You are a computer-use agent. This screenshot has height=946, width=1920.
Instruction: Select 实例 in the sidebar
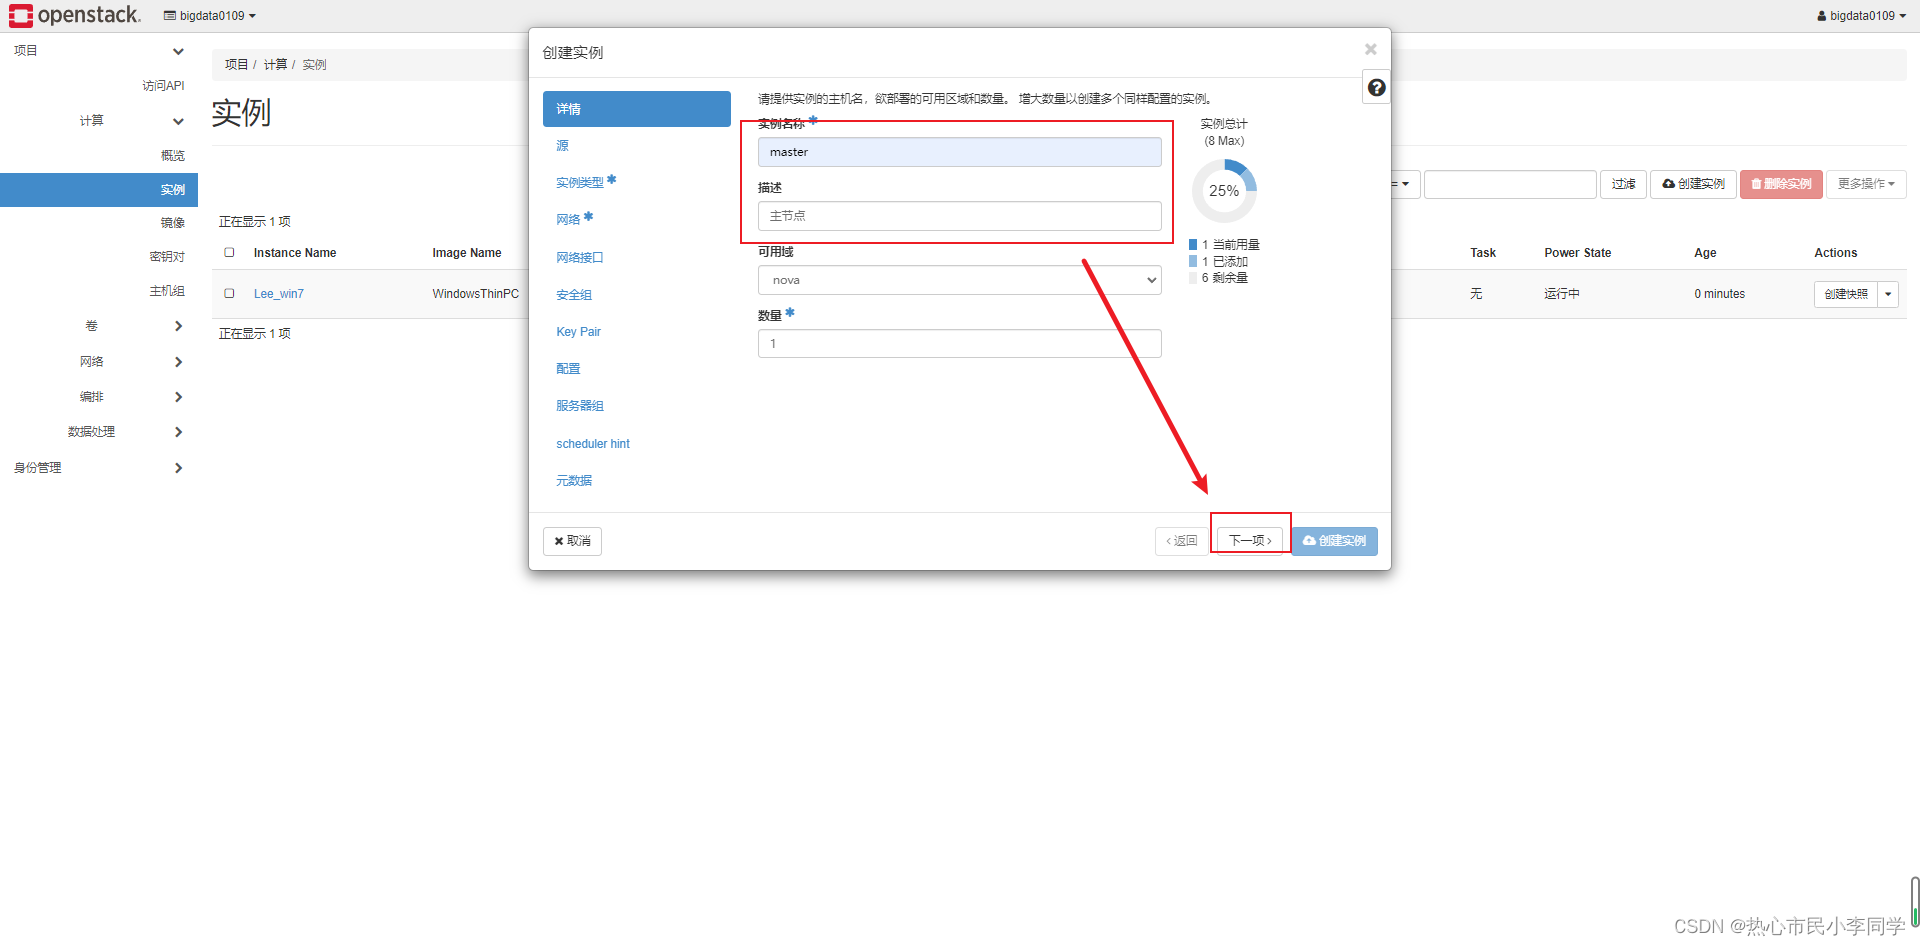point(99,190)
